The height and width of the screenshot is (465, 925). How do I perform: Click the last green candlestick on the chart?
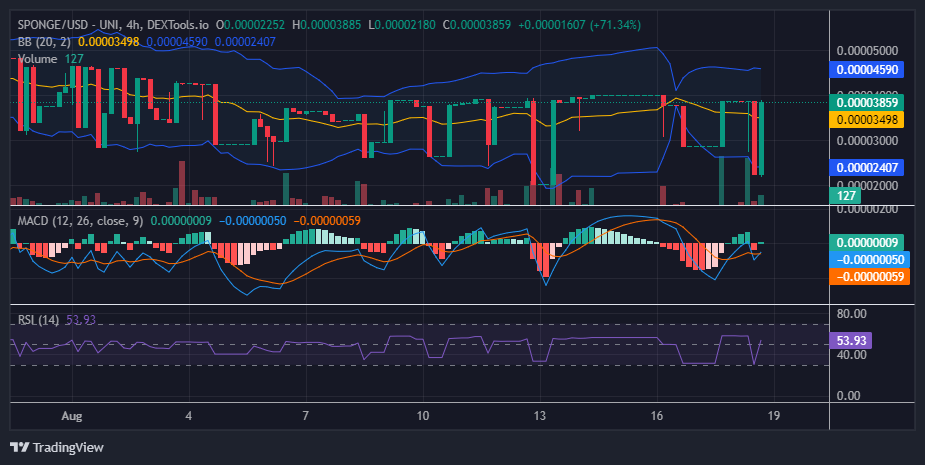click(x=762, y=138)
